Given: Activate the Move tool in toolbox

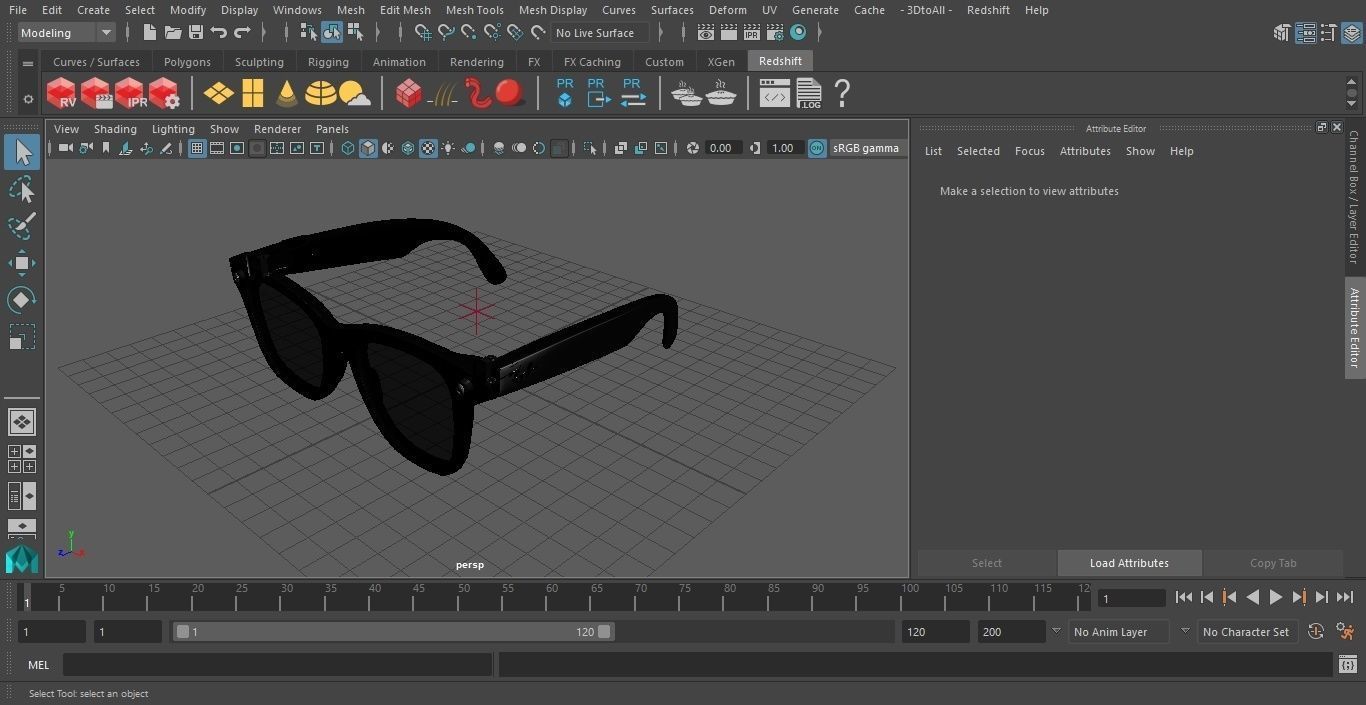Looking at the screenshot, I should [21, 263].
